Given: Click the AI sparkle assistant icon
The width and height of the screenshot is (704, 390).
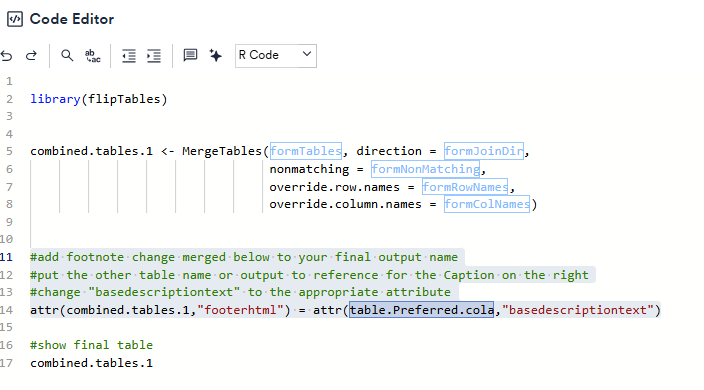Looking at the screenshot, I should (216, 55).
